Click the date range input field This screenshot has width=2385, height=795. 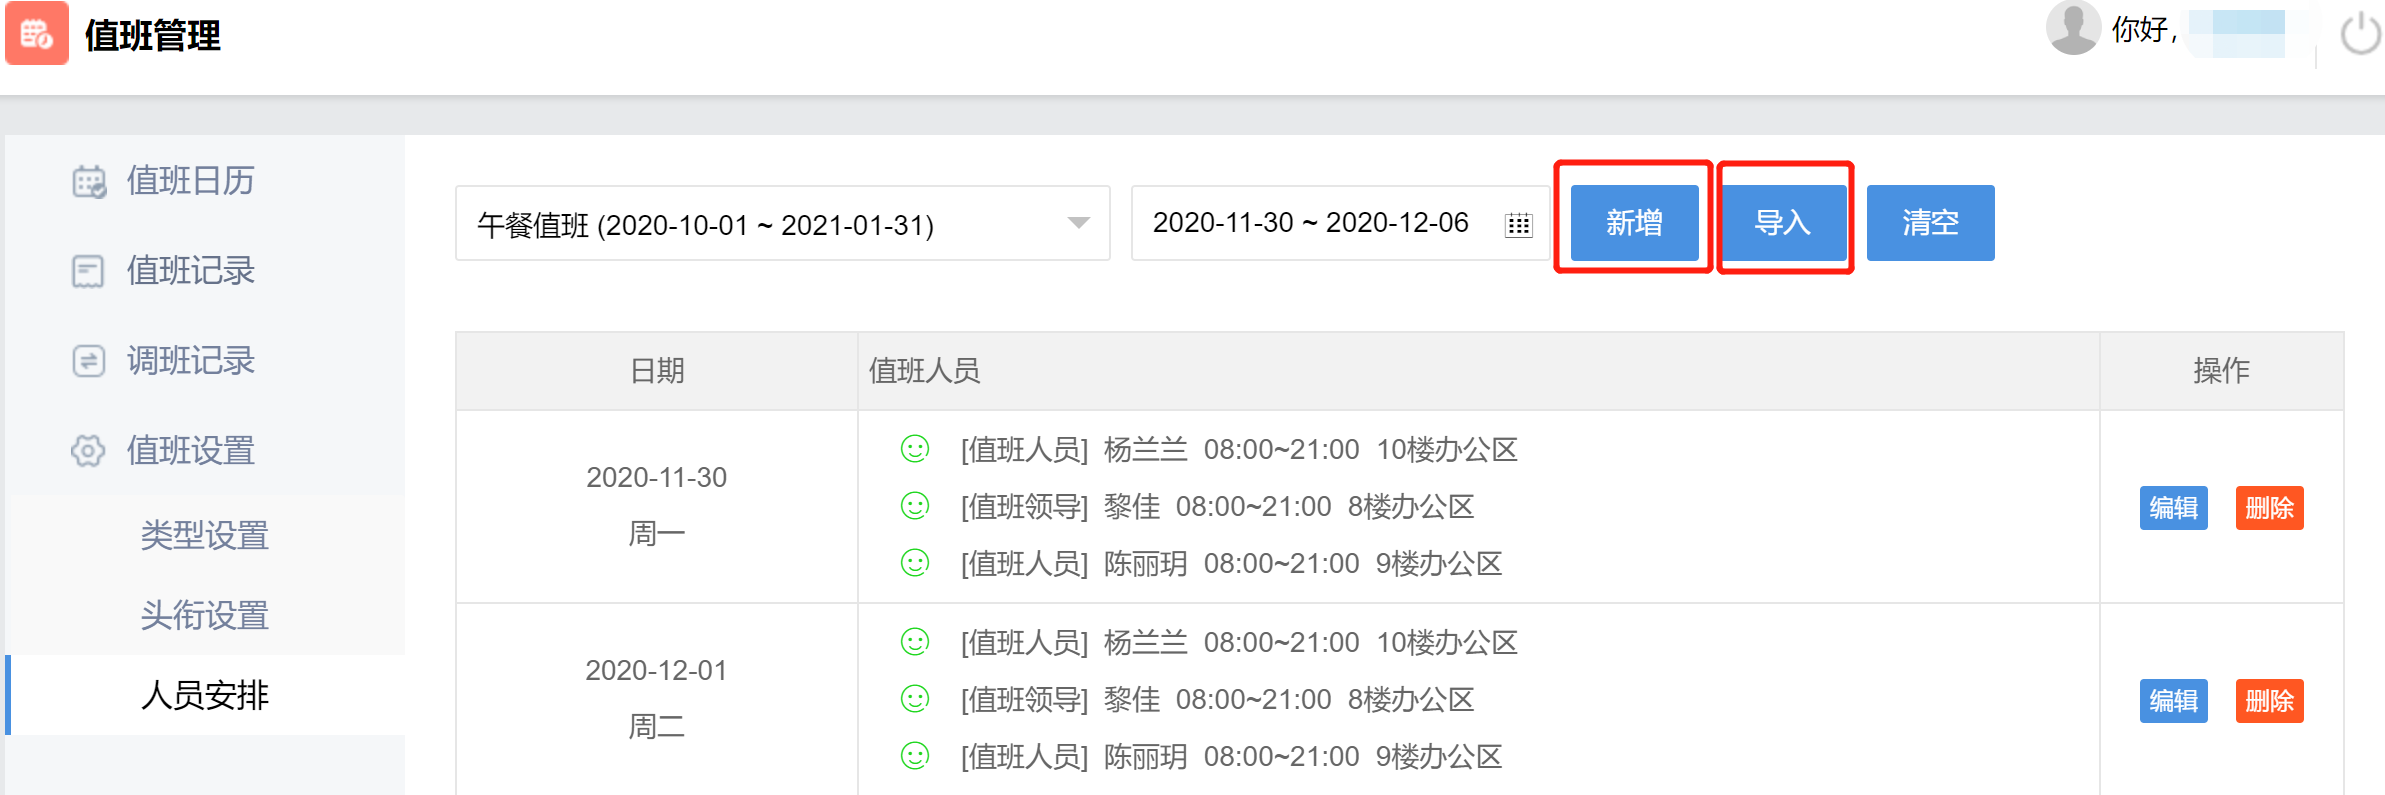[x=1310, y=223]
